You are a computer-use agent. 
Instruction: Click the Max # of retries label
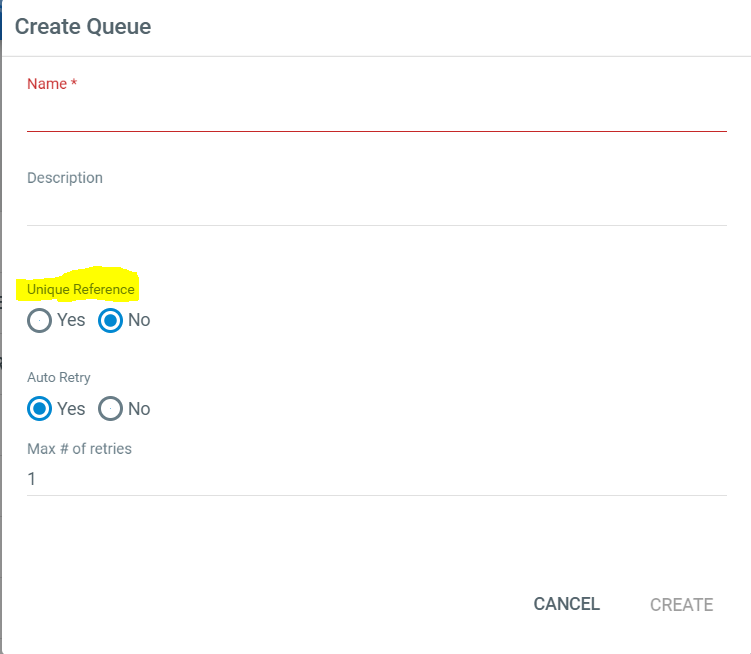click(79, 448)
